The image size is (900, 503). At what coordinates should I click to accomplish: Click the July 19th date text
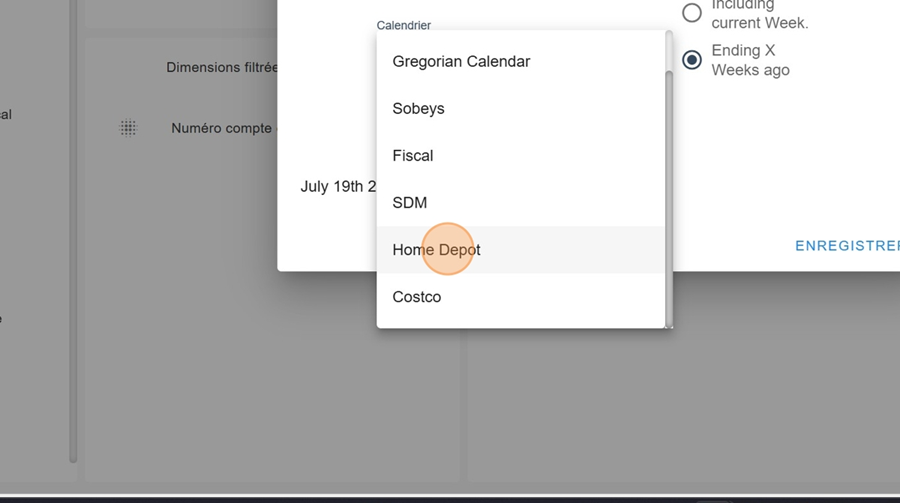pos(338,187)
